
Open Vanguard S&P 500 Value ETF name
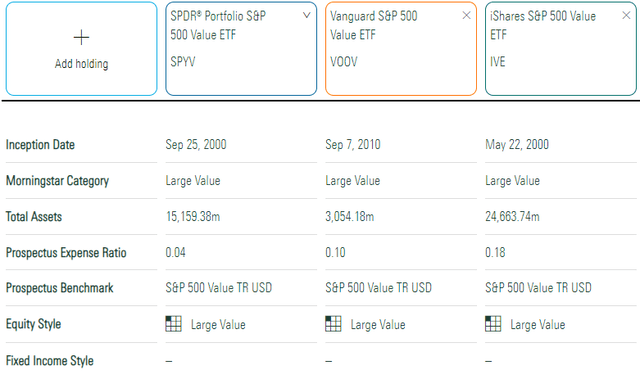point(373,25)
